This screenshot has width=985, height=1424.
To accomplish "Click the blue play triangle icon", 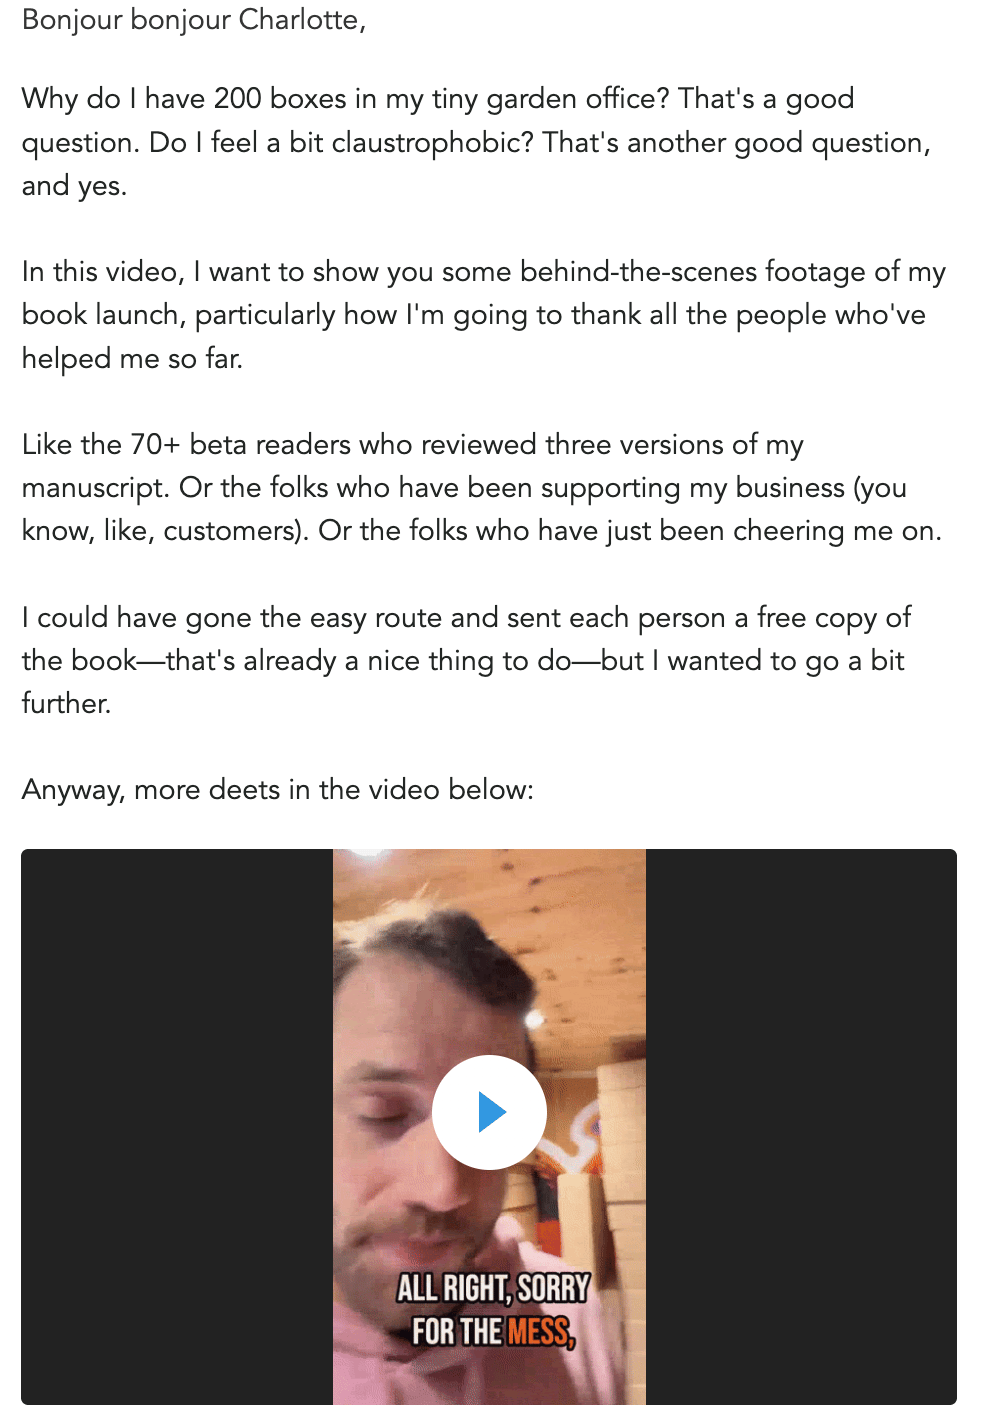I will pos(492,1112).
